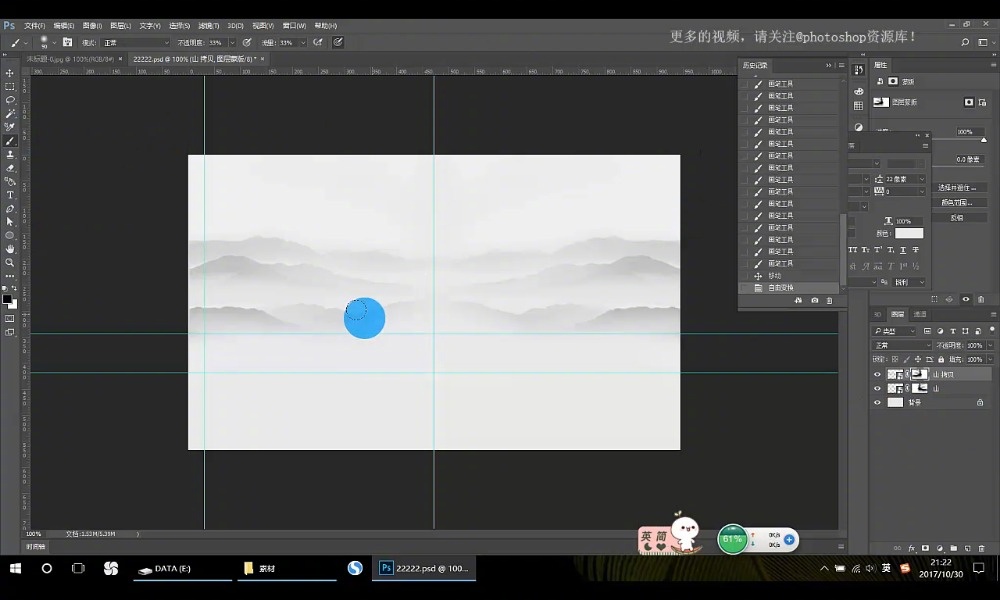Select the Pen tool

click(x=10, y=209)
